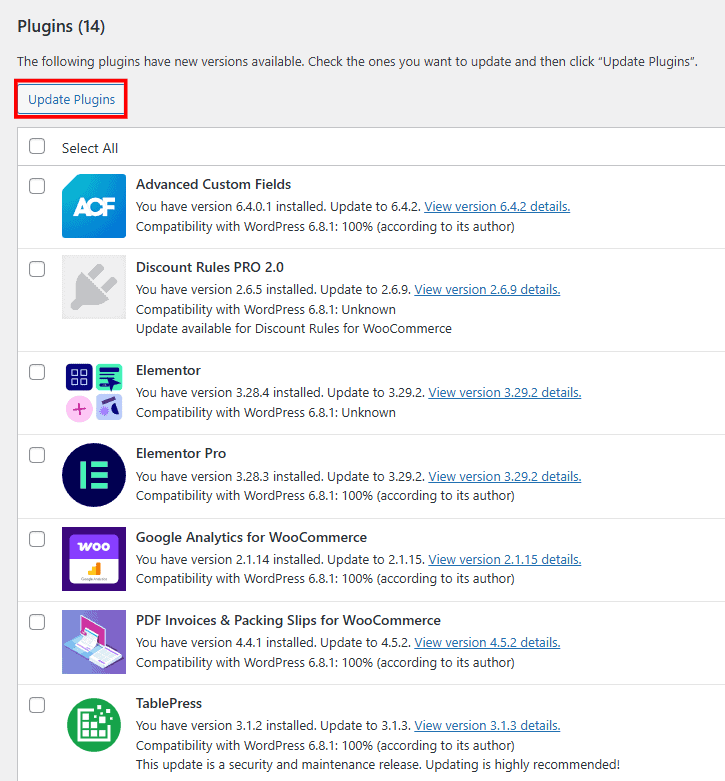
Task: Open View version 4.5.2 details link
Action: (x=487, y=643)
